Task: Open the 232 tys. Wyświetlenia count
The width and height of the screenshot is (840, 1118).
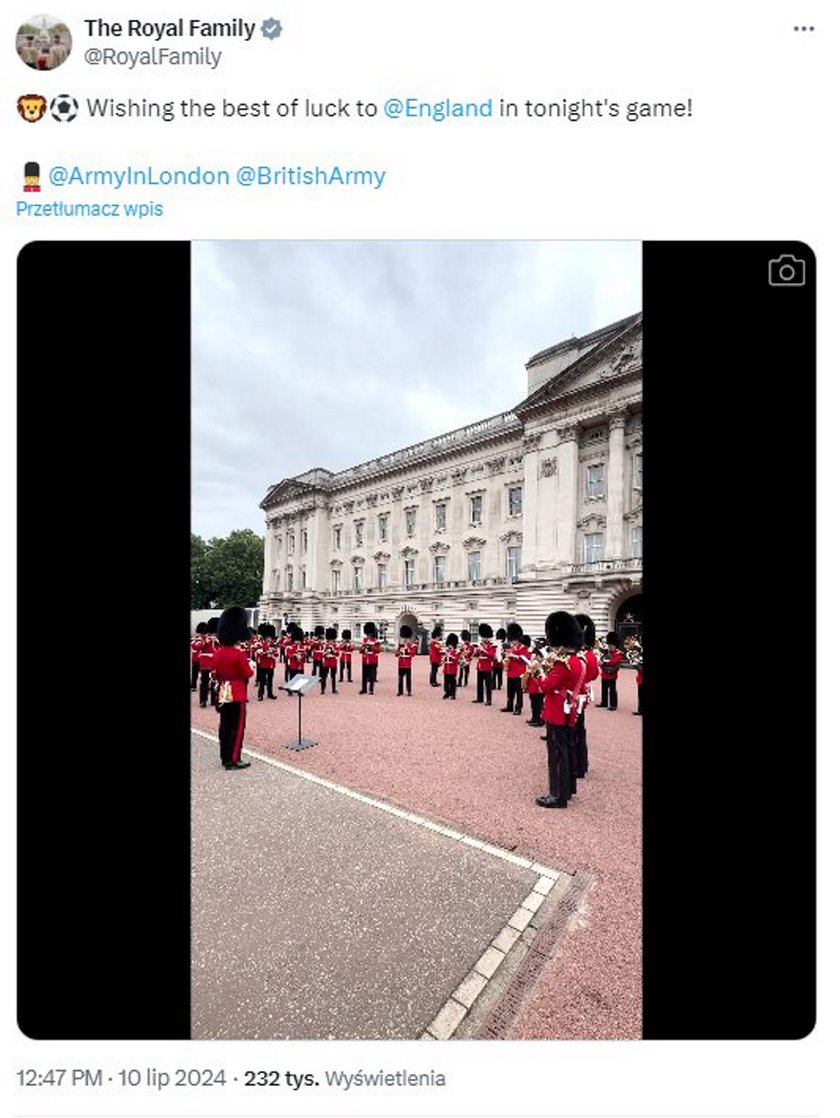Action: pos(344,1078)
